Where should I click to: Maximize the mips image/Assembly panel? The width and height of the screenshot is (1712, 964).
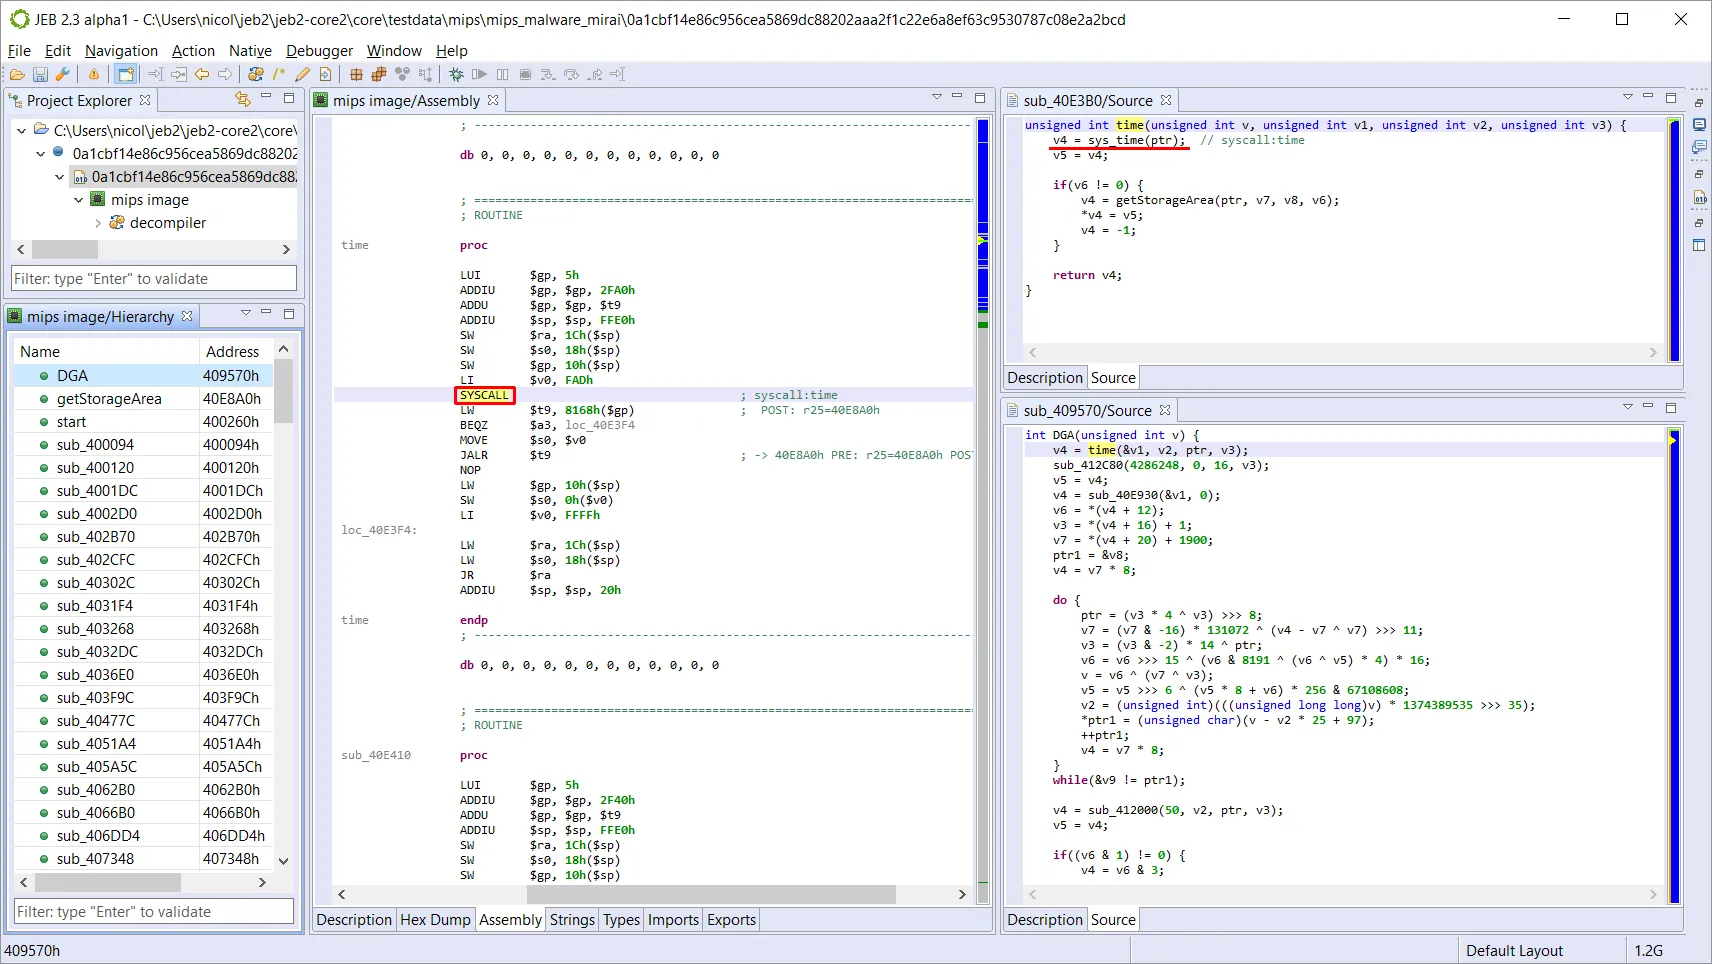(x=980, y=97)
